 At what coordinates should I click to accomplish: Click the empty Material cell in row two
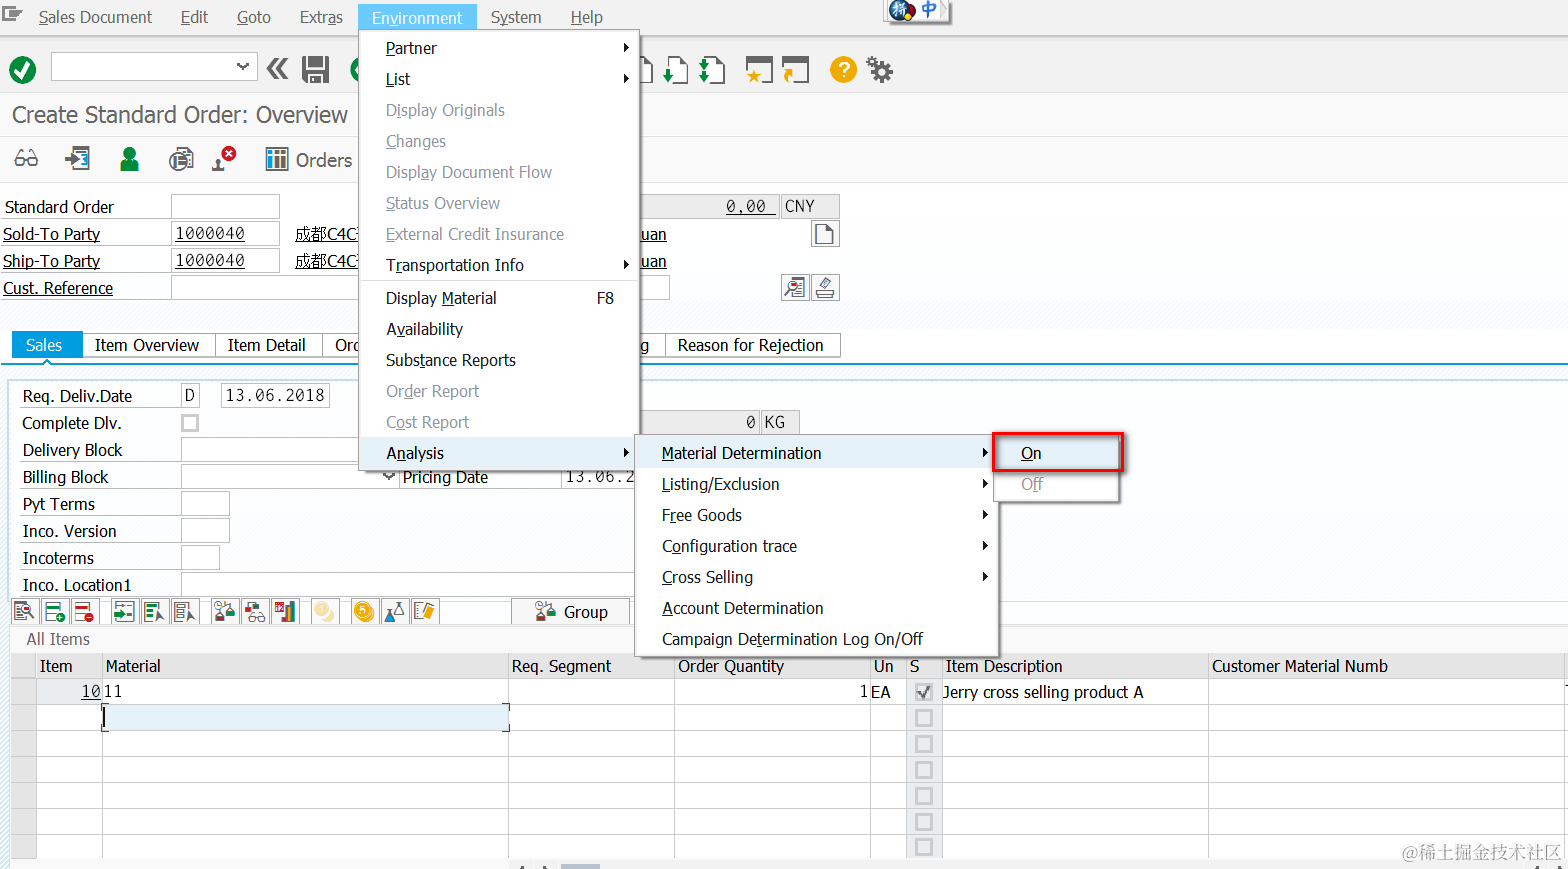[x=305, y=717]
